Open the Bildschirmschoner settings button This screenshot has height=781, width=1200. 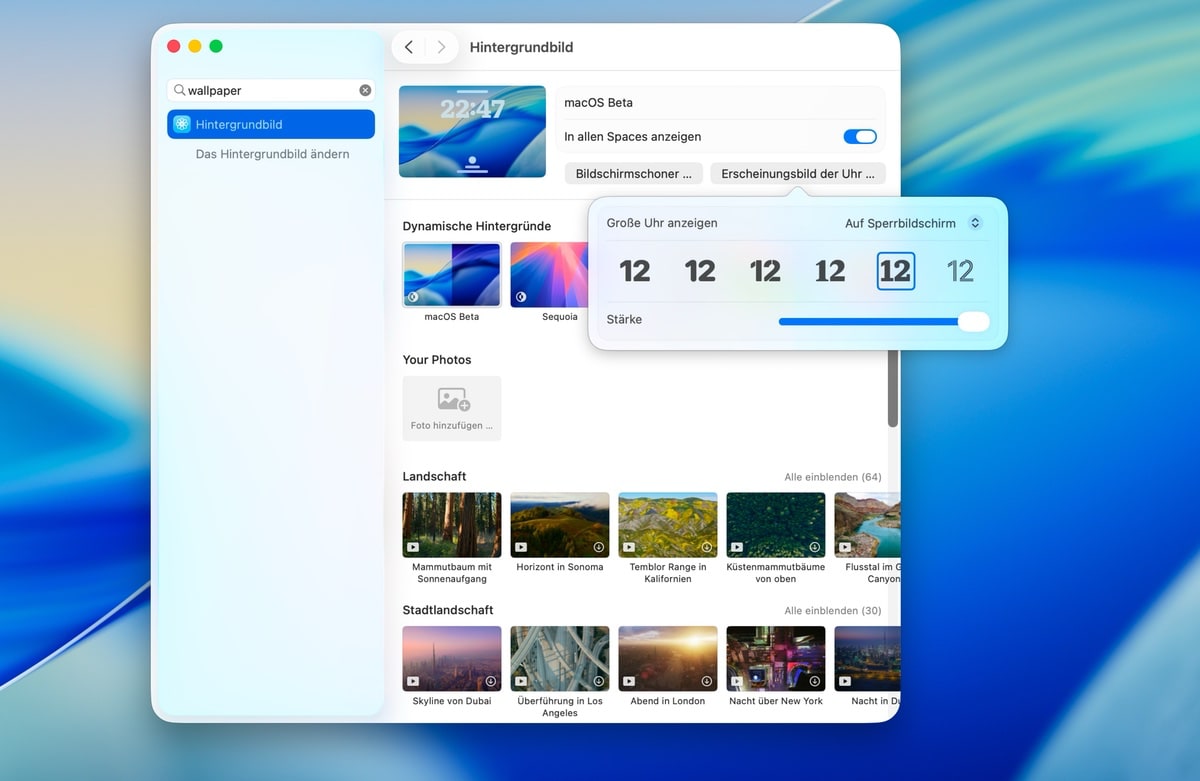633,173
